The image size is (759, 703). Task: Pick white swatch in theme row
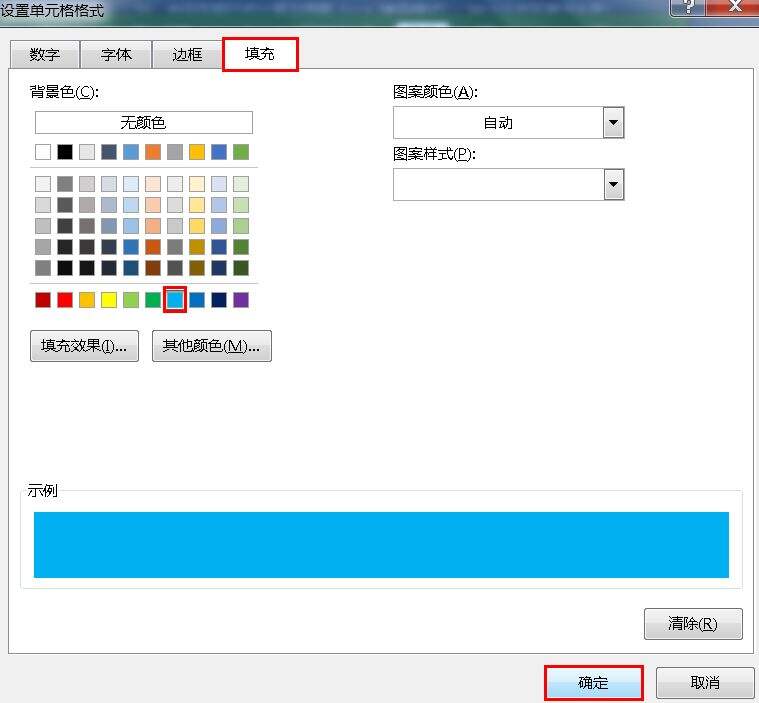tap(43, 152)
